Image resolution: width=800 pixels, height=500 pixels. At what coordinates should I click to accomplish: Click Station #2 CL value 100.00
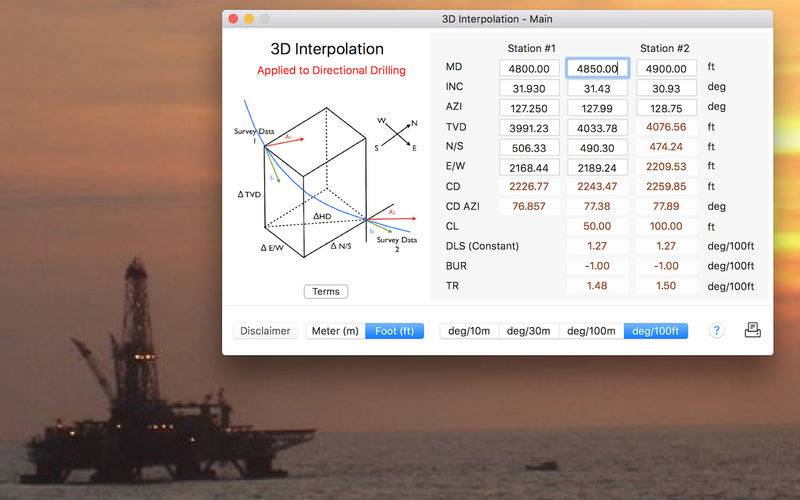(666, 227)
